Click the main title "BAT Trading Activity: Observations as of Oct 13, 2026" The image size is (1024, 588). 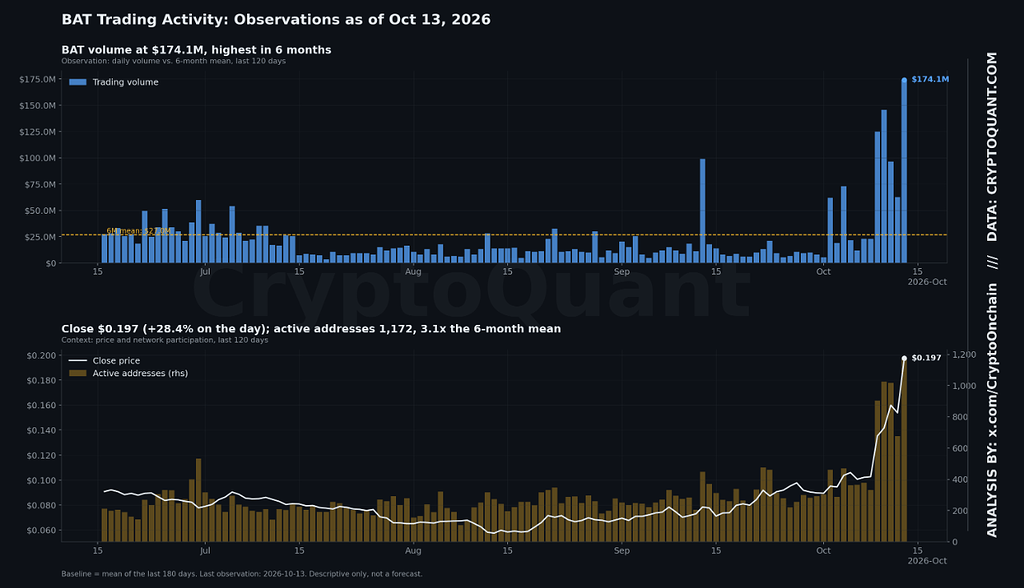pos(276,20)
